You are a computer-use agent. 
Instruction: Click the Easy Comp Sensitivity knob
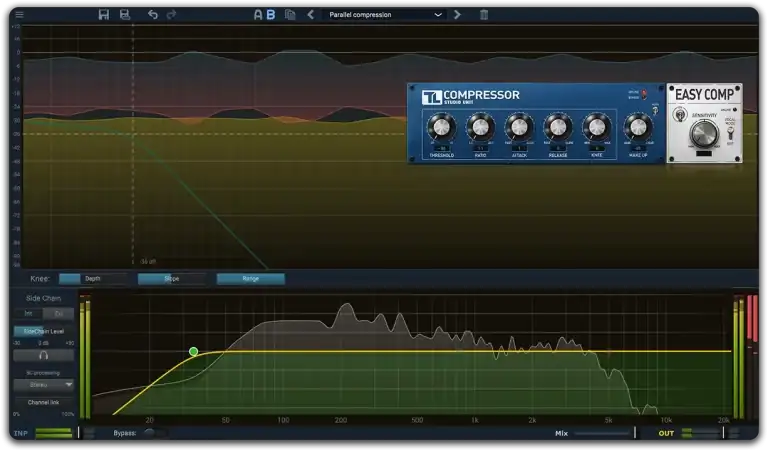pyautogui.click(x=704, y=133)
